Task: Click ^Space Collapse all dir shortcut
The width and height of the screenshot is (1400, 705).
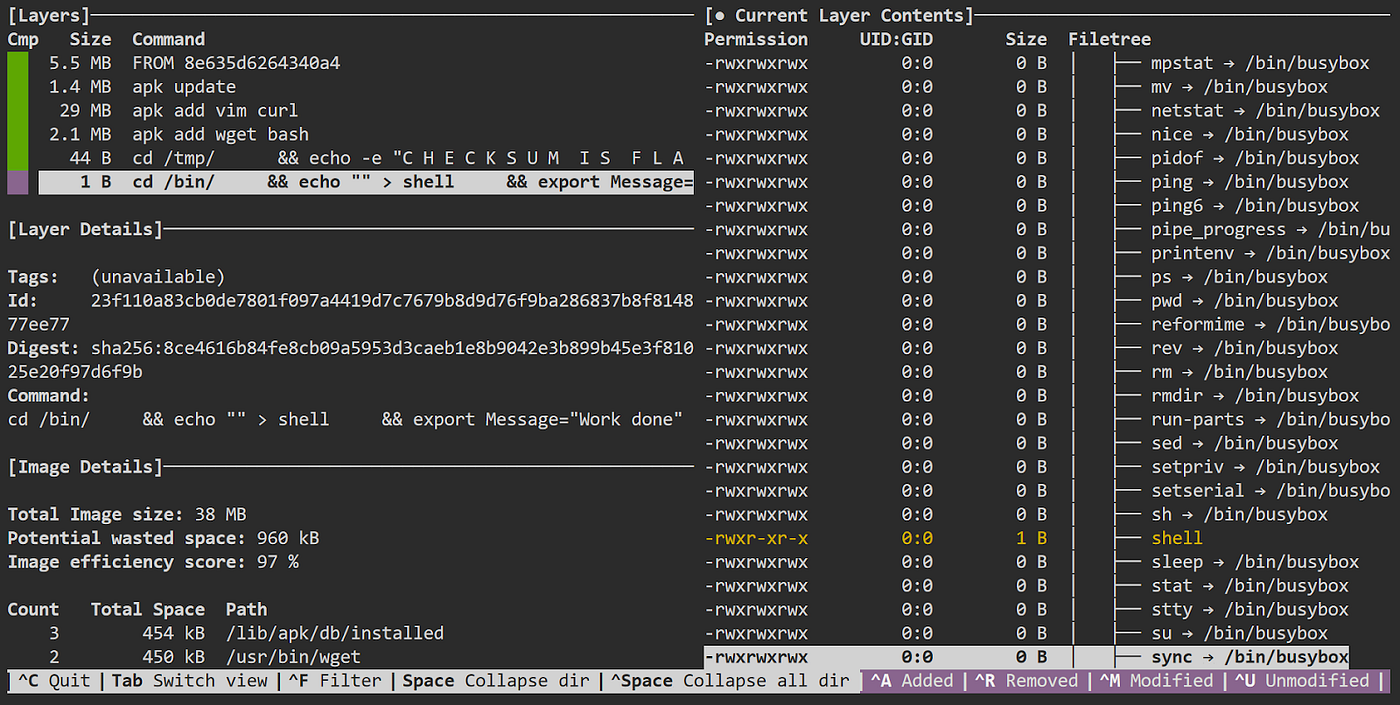Action: point(730,681)
